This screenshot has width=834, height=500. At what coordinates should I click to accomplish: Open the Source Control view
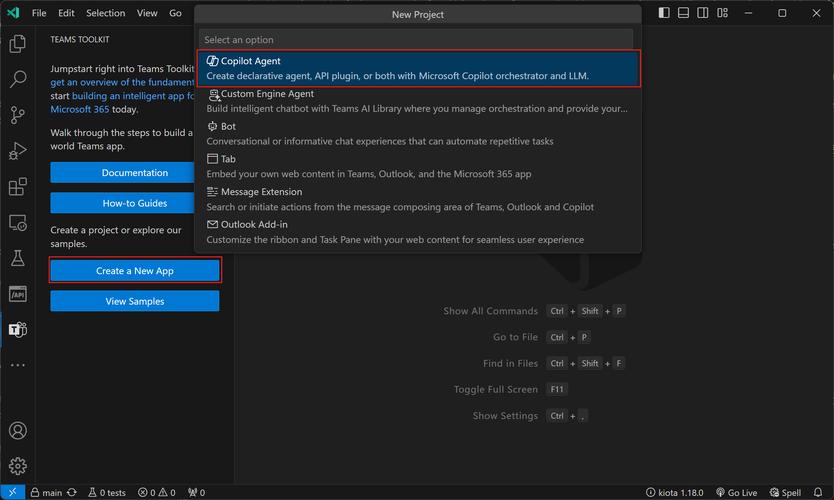17,115
